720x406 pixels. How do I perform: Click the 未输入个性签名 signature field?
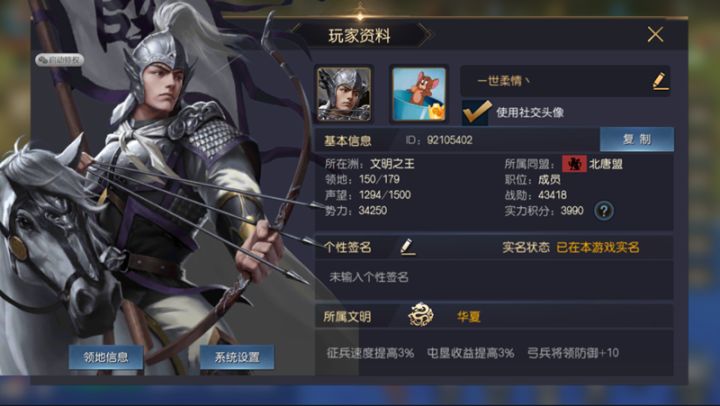click(494, 279)
